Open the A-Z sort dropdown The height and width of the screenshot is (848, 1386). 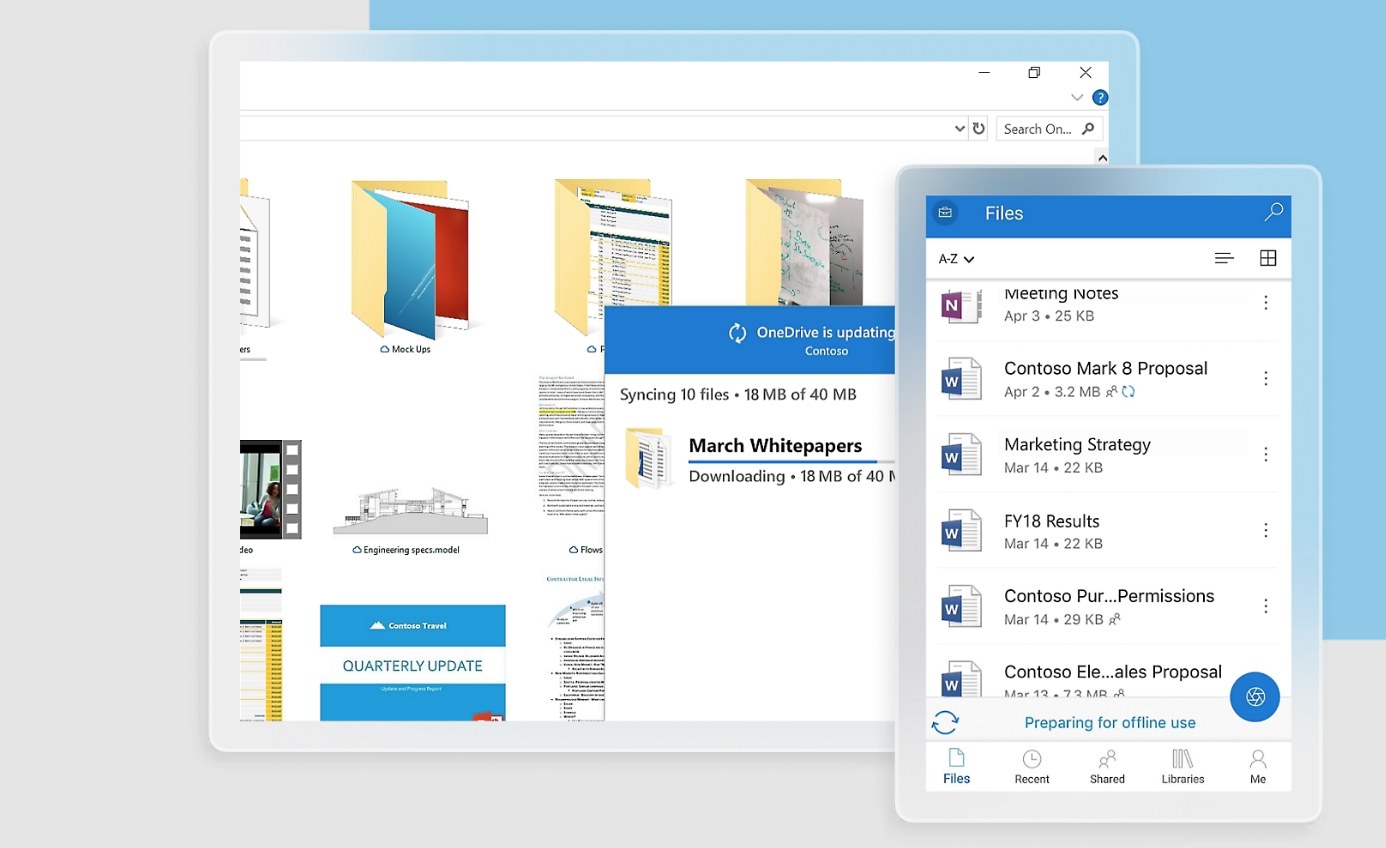tap(956, 259)
